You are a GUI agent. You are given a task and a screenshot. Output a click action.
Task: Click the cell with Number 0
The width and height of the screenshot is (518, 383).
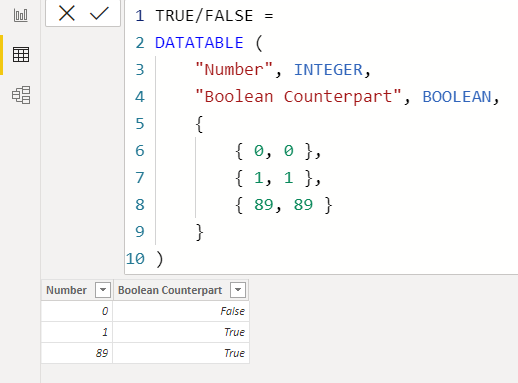click(x=77, y=311)
